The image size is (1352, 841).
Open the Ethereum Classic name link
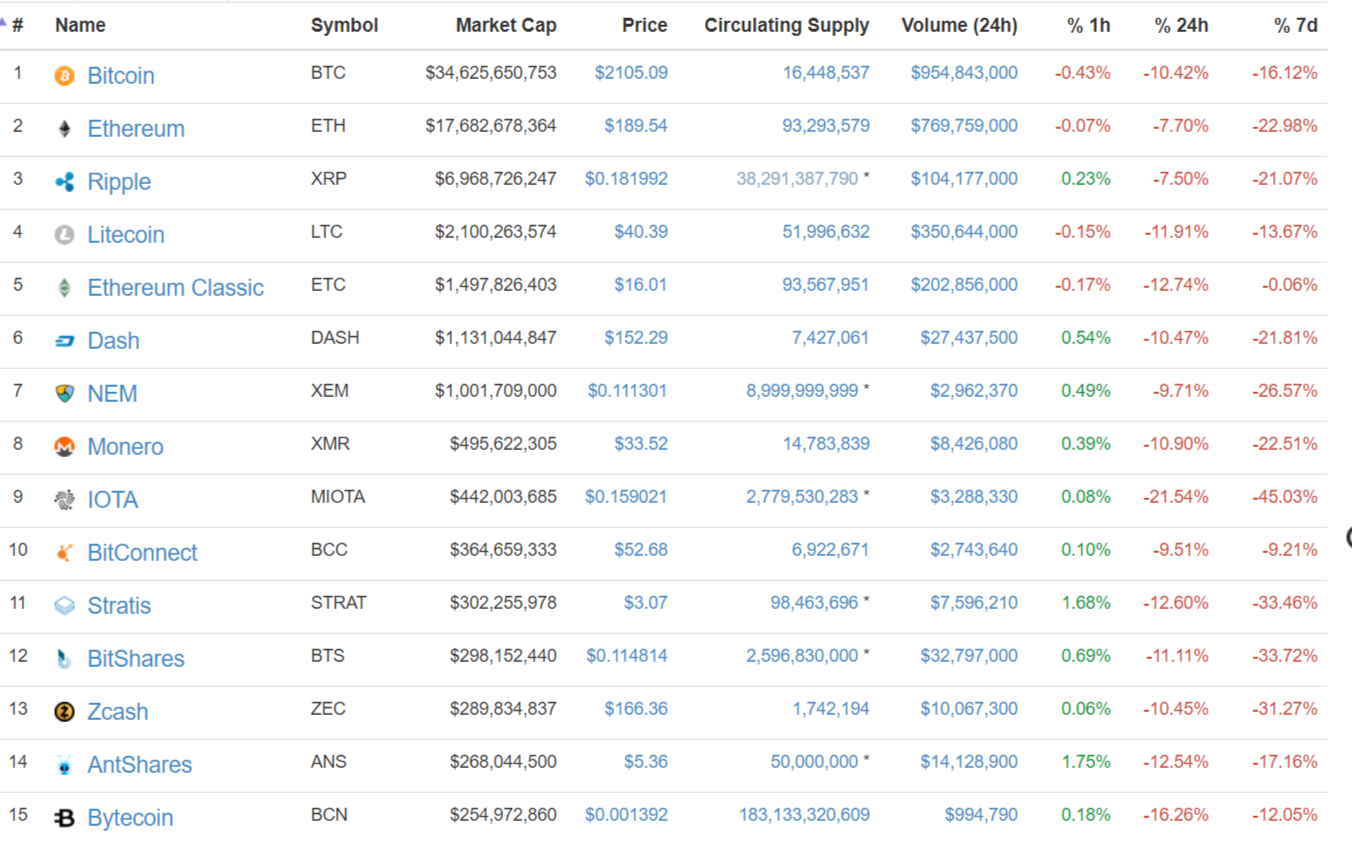tap(175, 288)
